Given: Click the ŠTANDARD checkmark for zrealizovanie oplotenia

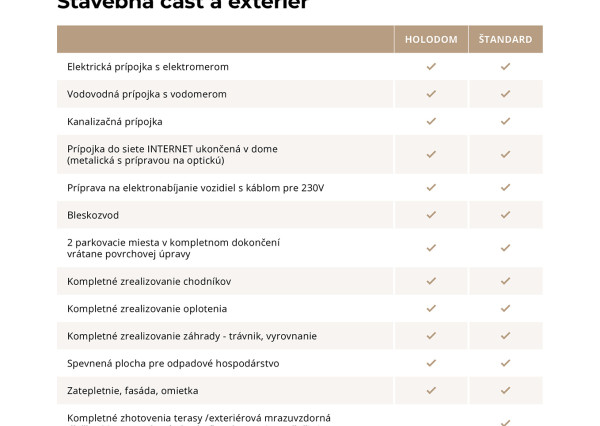Looking at the screenshot, I should [x=505, y=308].
